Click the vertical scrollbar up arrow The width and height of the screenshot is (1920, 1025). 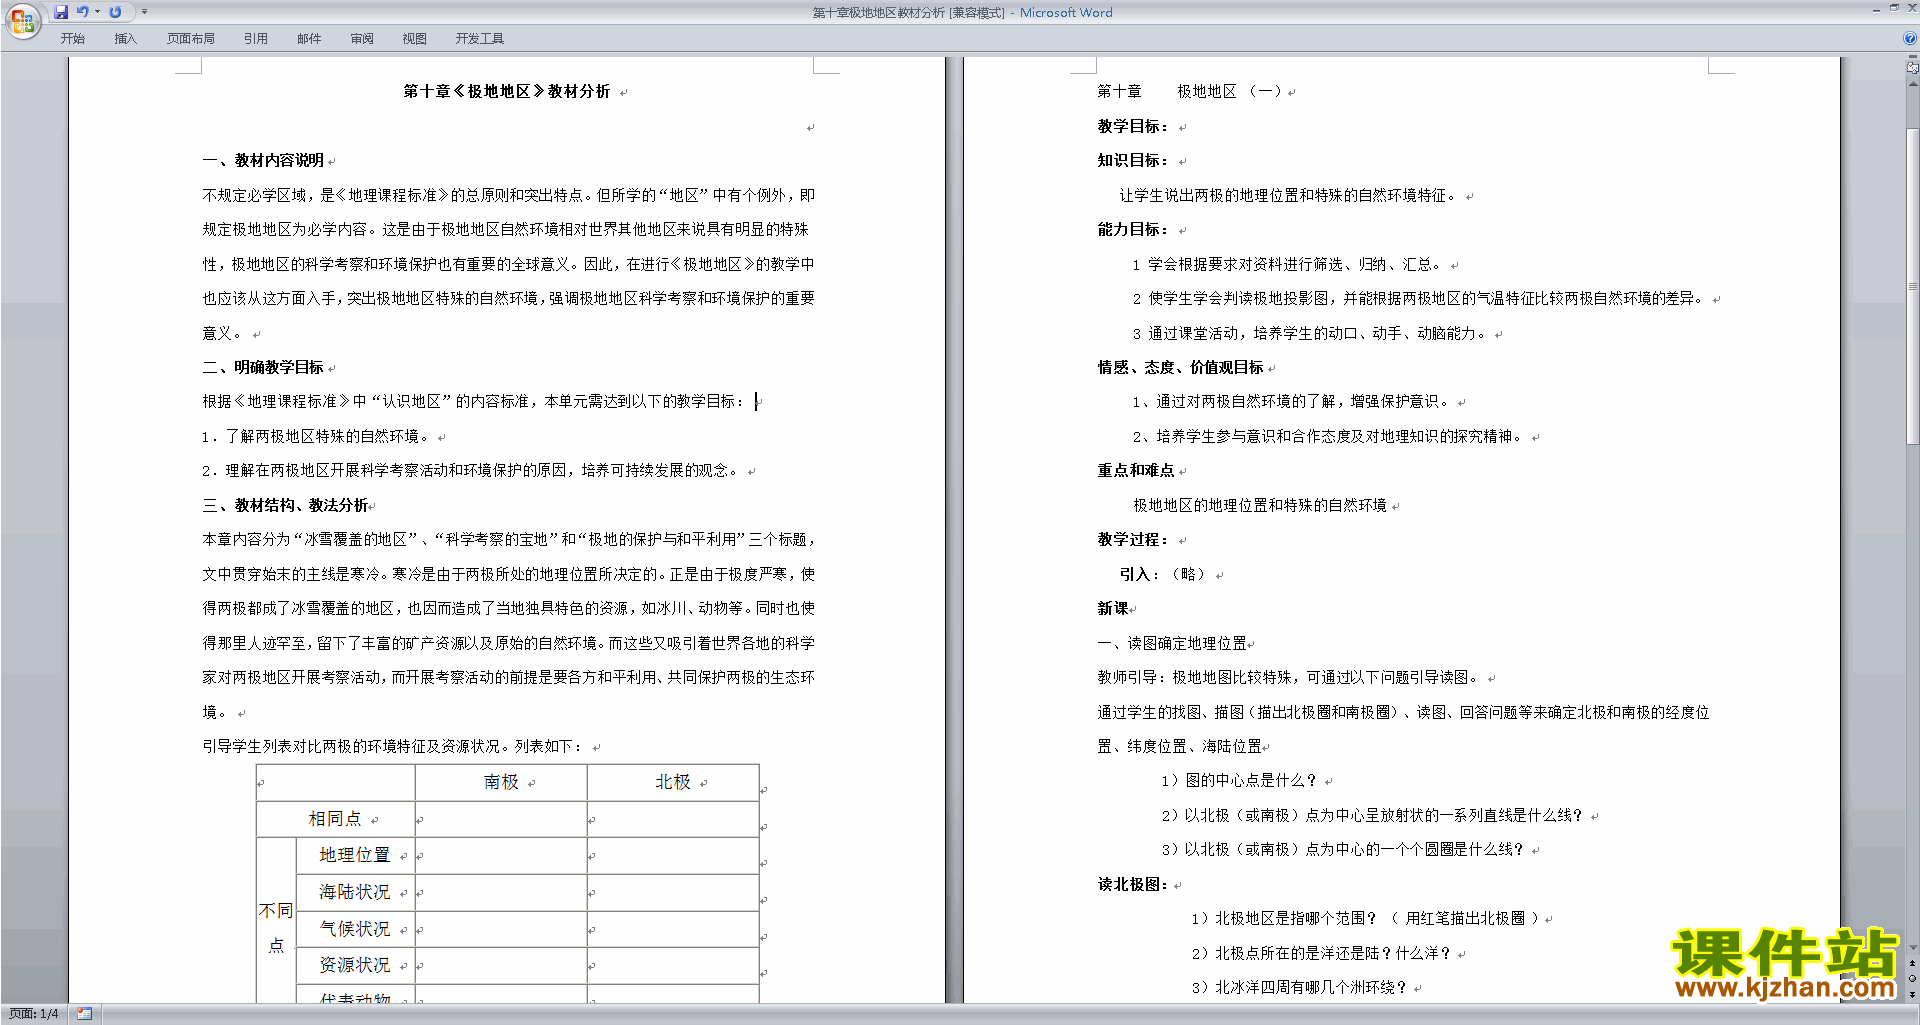[1912, 84]
